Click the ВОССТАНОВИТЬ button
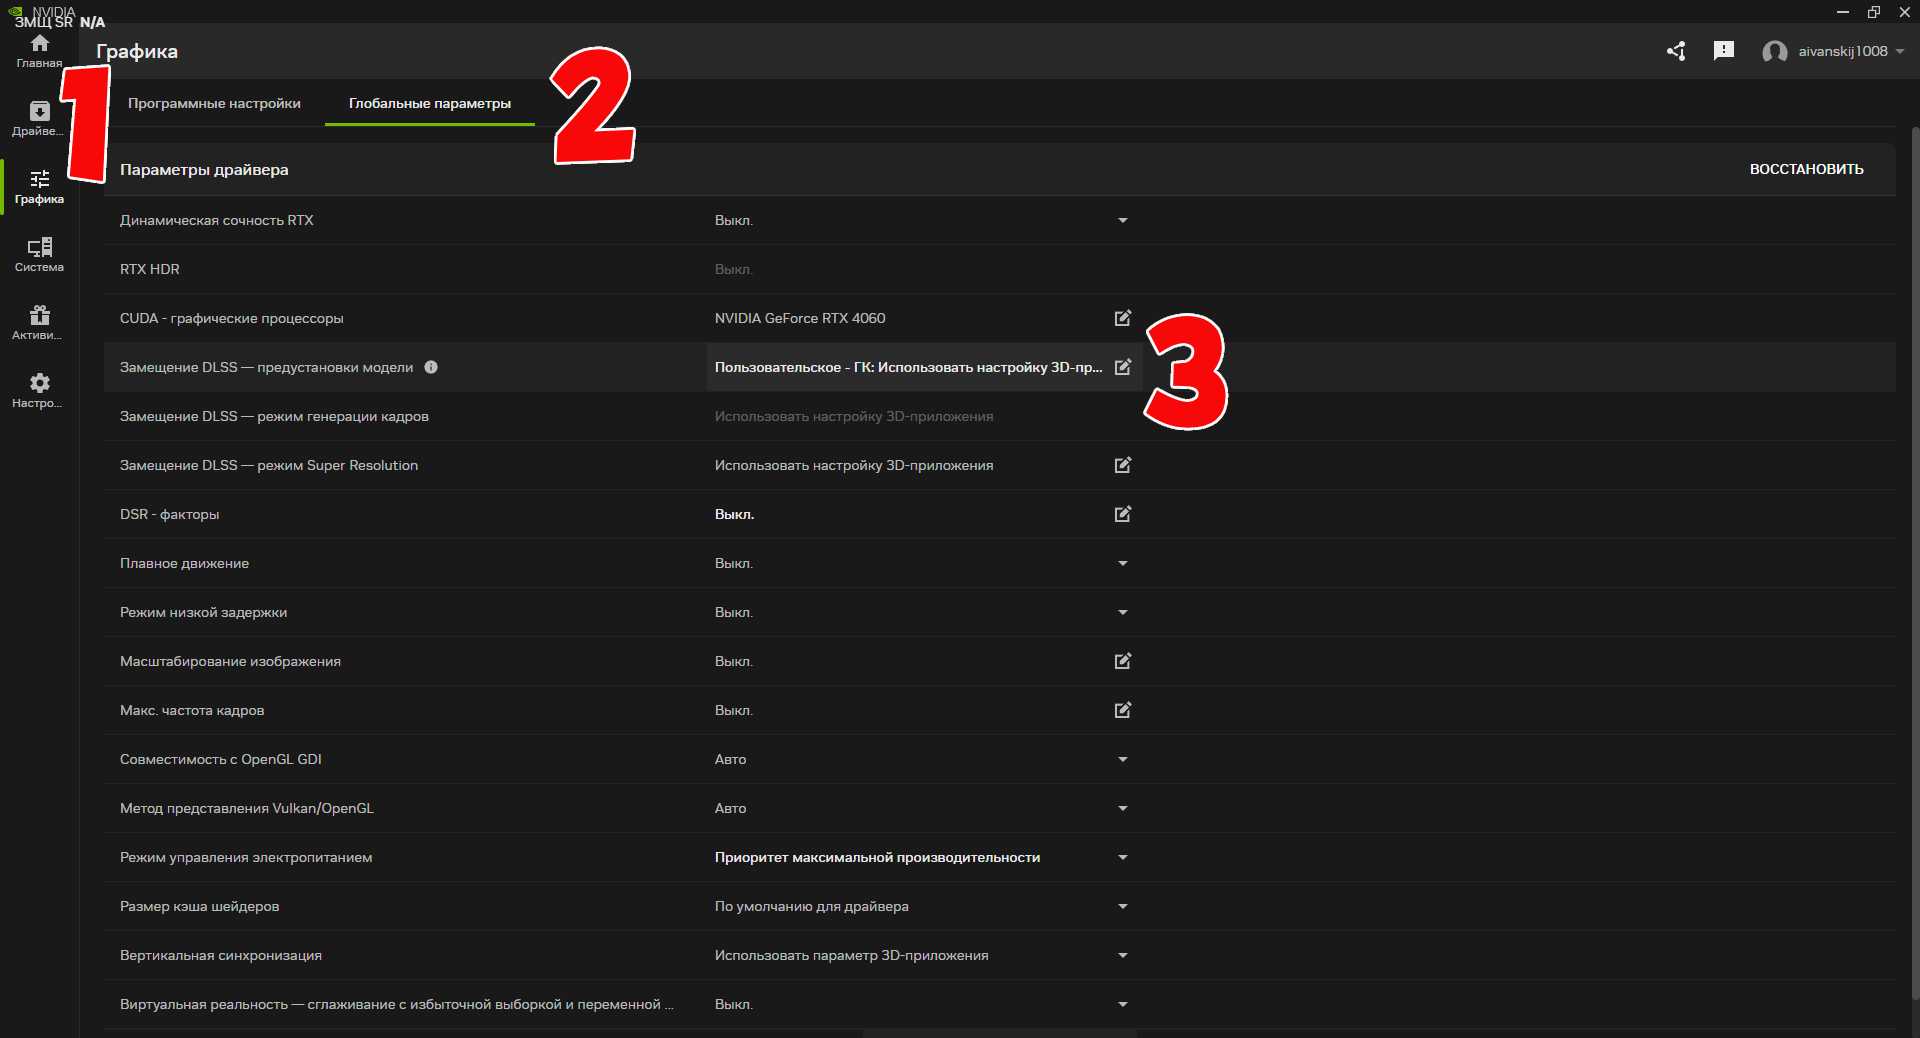This screenshot has width=1920, height=1038. click(x=1806, y=169)
